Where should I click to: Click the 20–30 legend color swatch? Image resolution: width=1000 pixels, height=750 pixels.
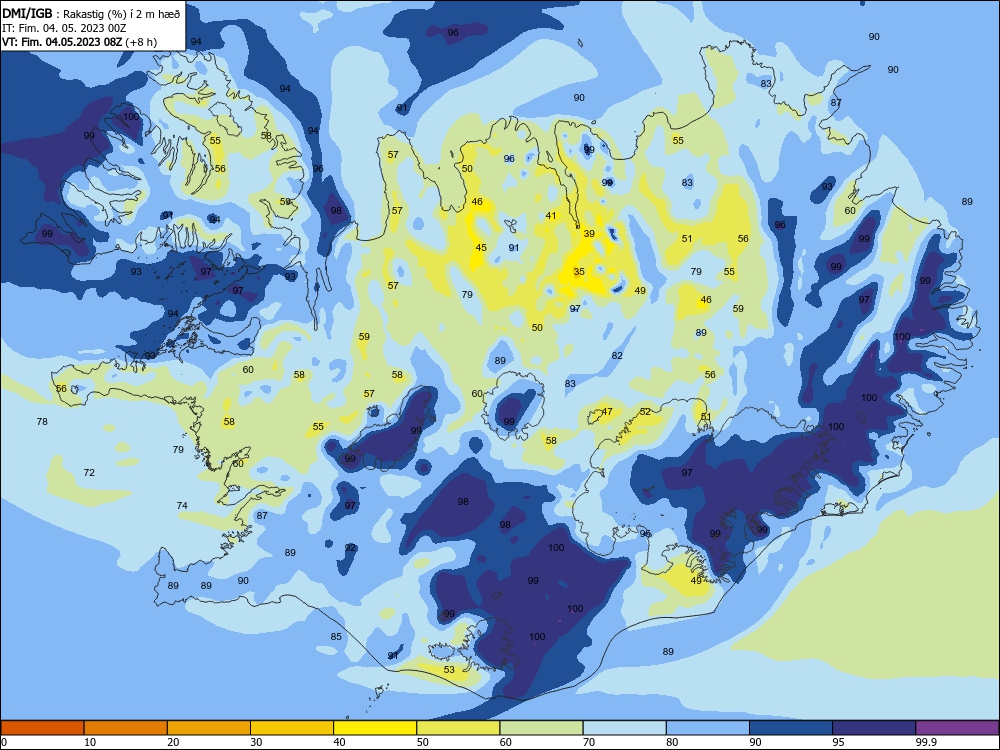209,728
